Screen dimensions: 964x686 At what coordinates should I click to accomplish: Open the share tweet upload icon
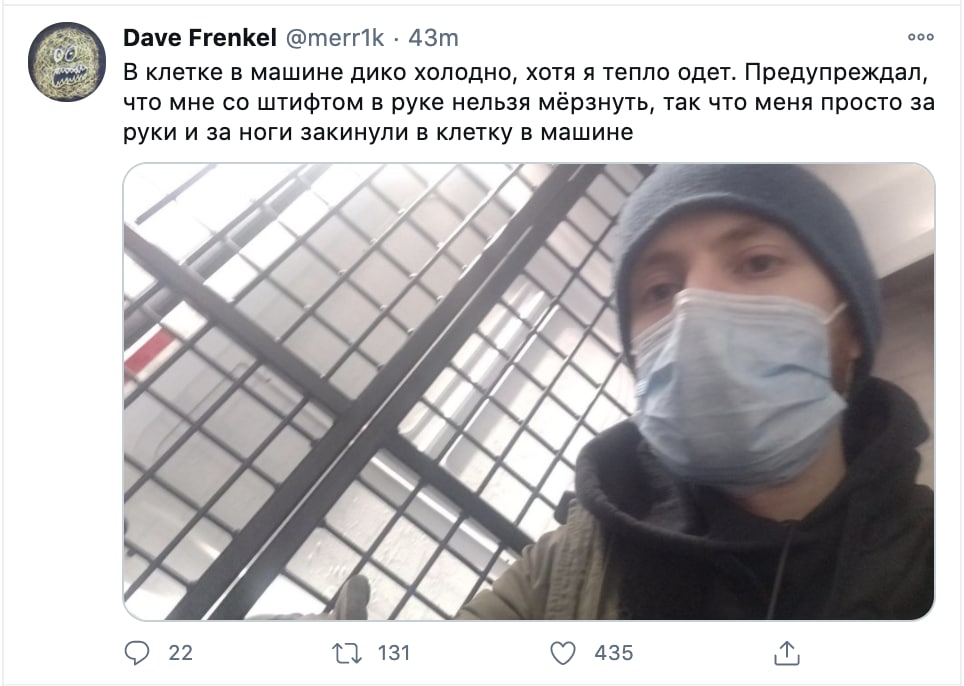(x=786, y=652)
